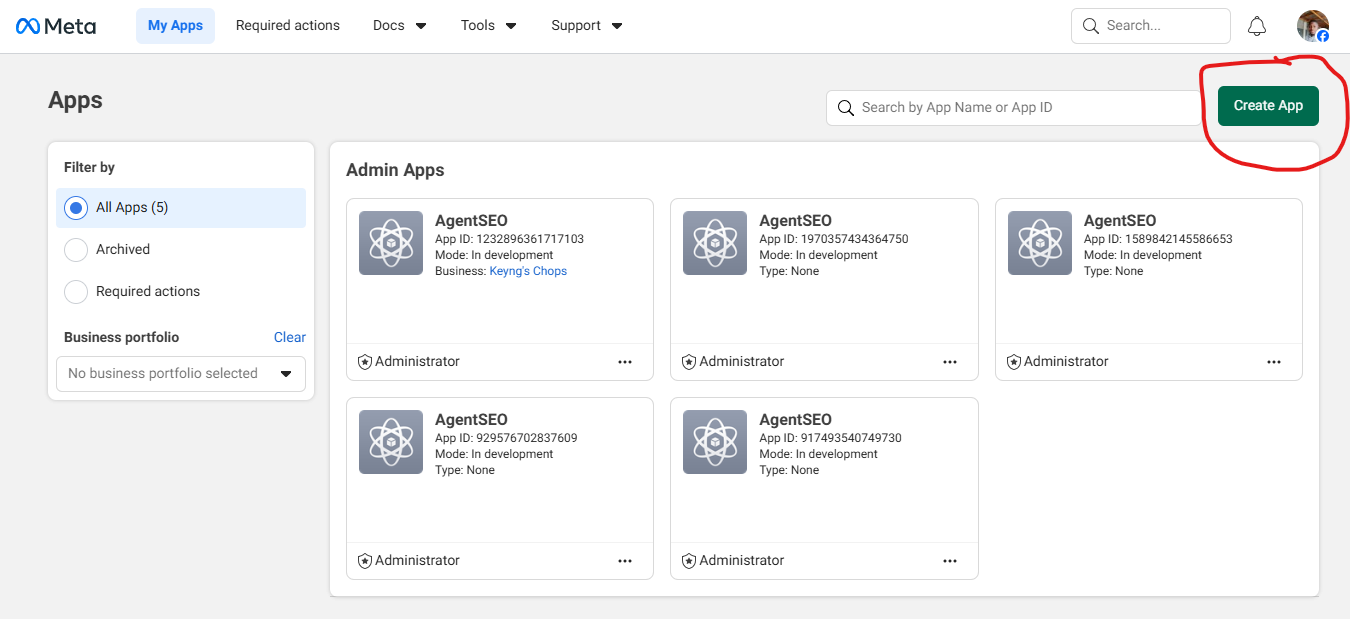
Task: Open the Keyng's Chops business link
Action: (x=528, y=271)
